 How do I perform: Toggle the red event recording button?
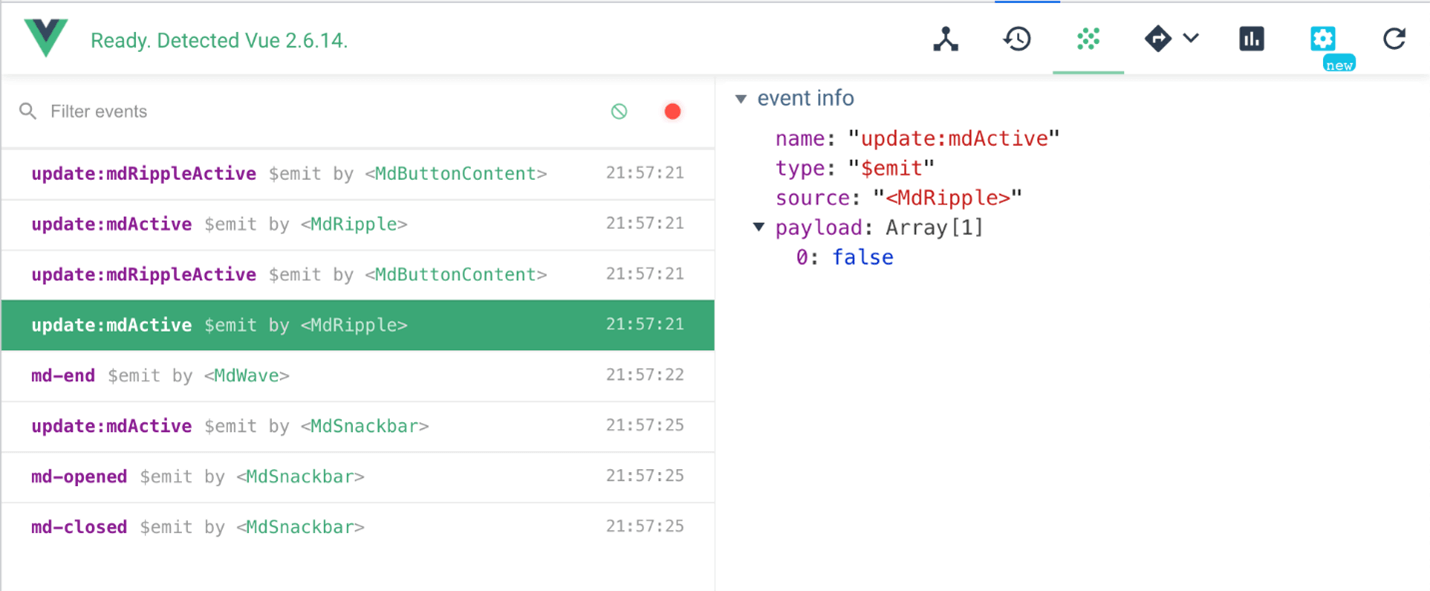[x=673, y=111]
